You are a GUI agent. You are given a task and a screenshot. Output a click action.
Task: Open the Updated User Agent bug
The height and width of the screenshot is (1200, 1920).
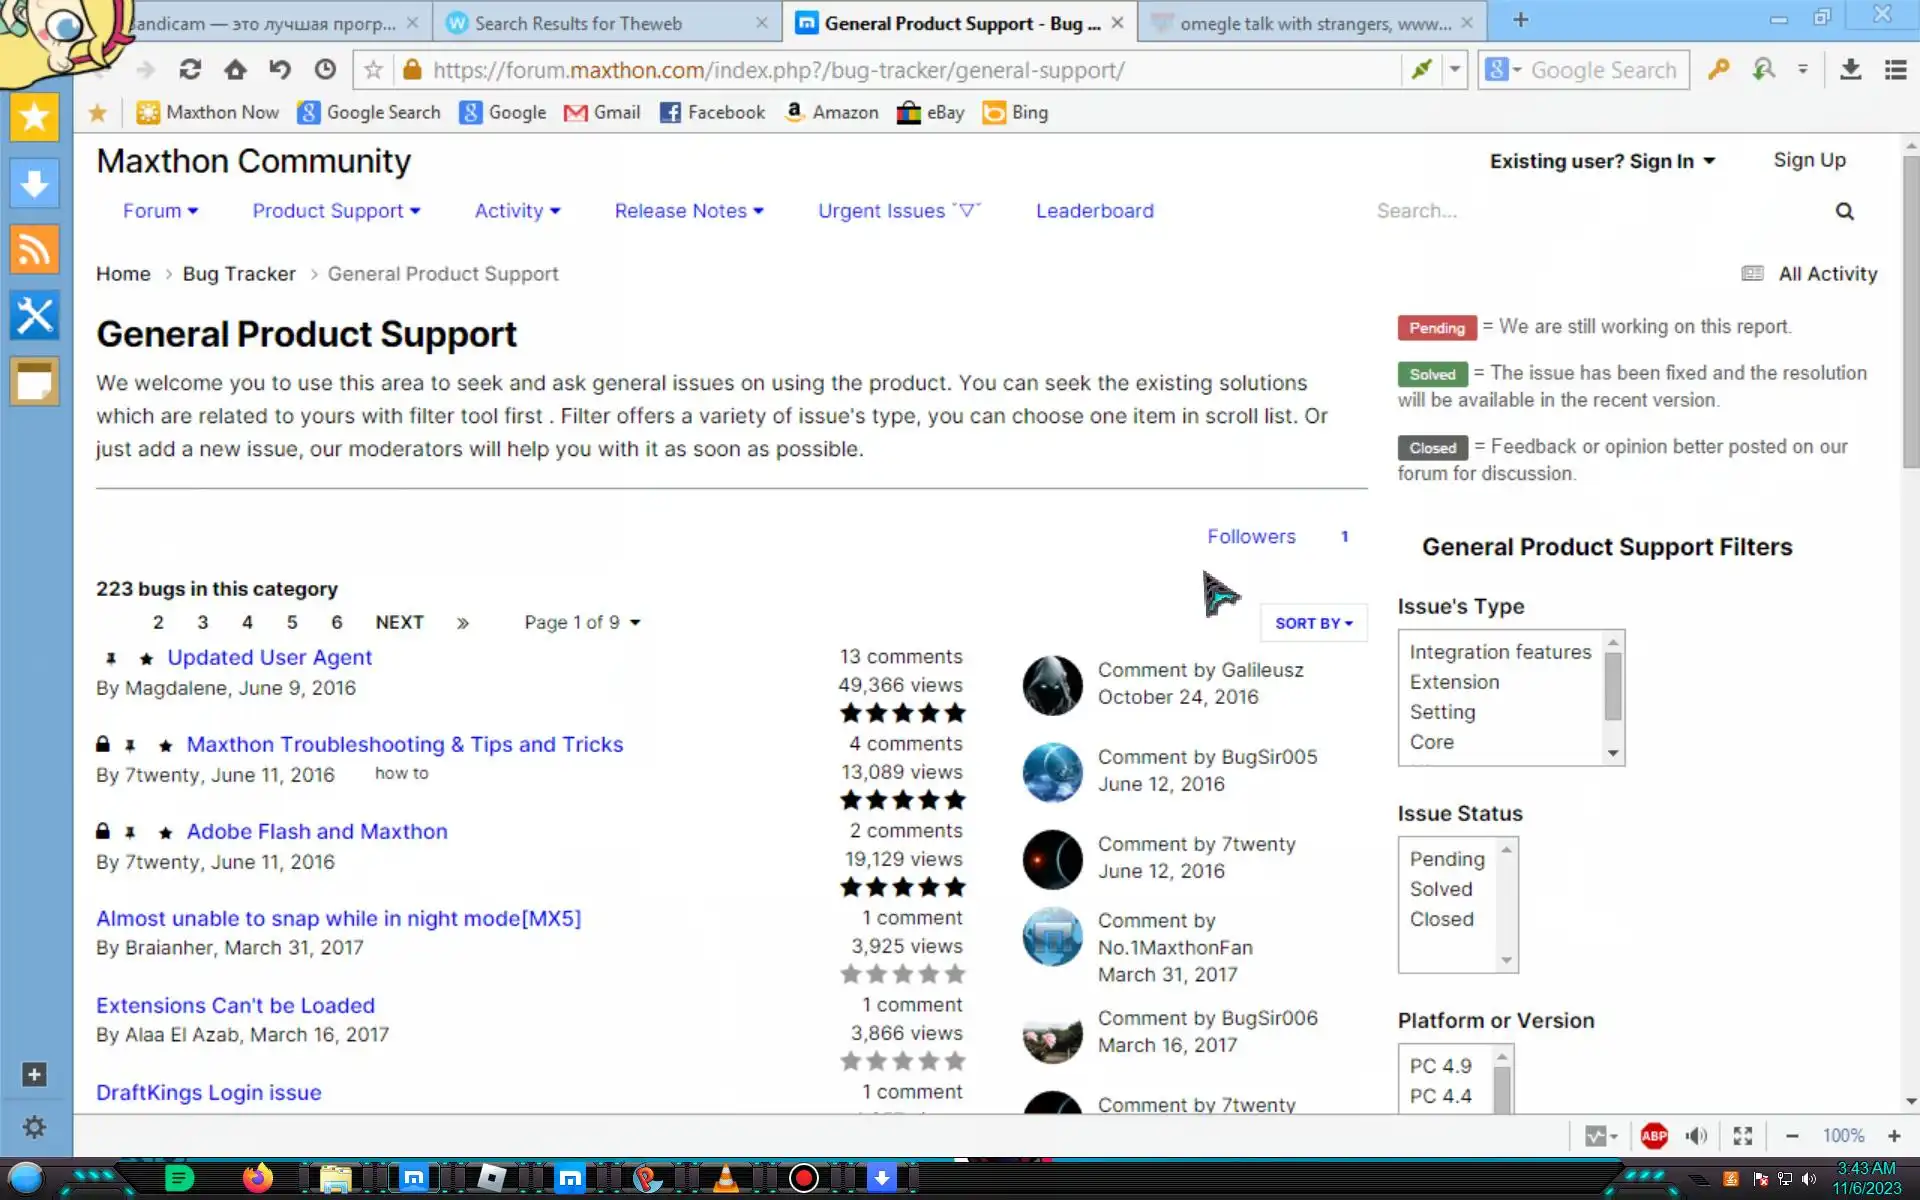269,657
